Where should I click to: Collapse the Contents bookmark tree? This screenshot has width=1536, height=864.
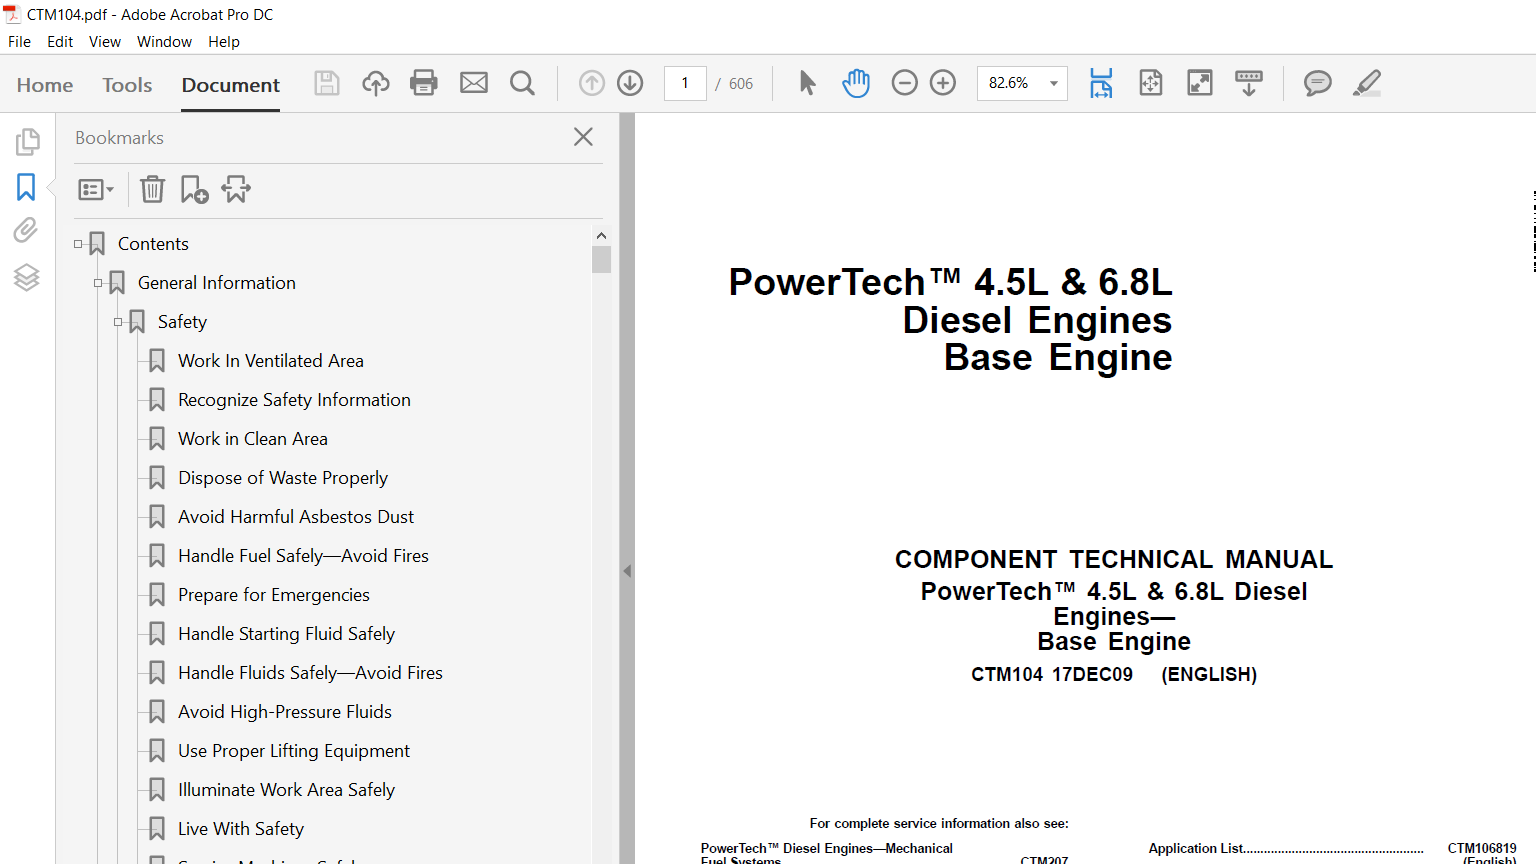78,244
